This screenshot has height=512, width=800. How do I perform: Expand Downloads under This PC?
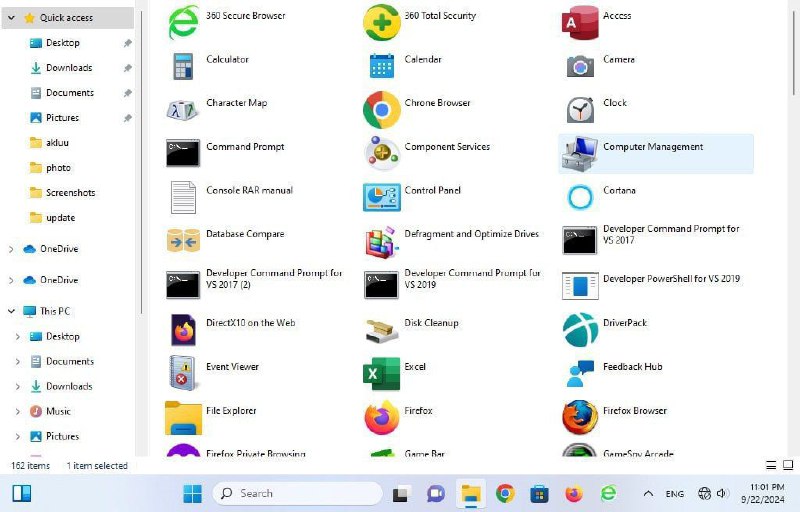(x=18, y=387)
